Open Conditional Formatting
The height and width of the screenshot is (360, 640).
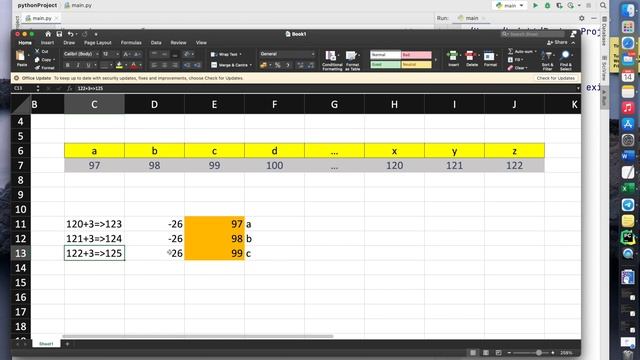[332, 60]
